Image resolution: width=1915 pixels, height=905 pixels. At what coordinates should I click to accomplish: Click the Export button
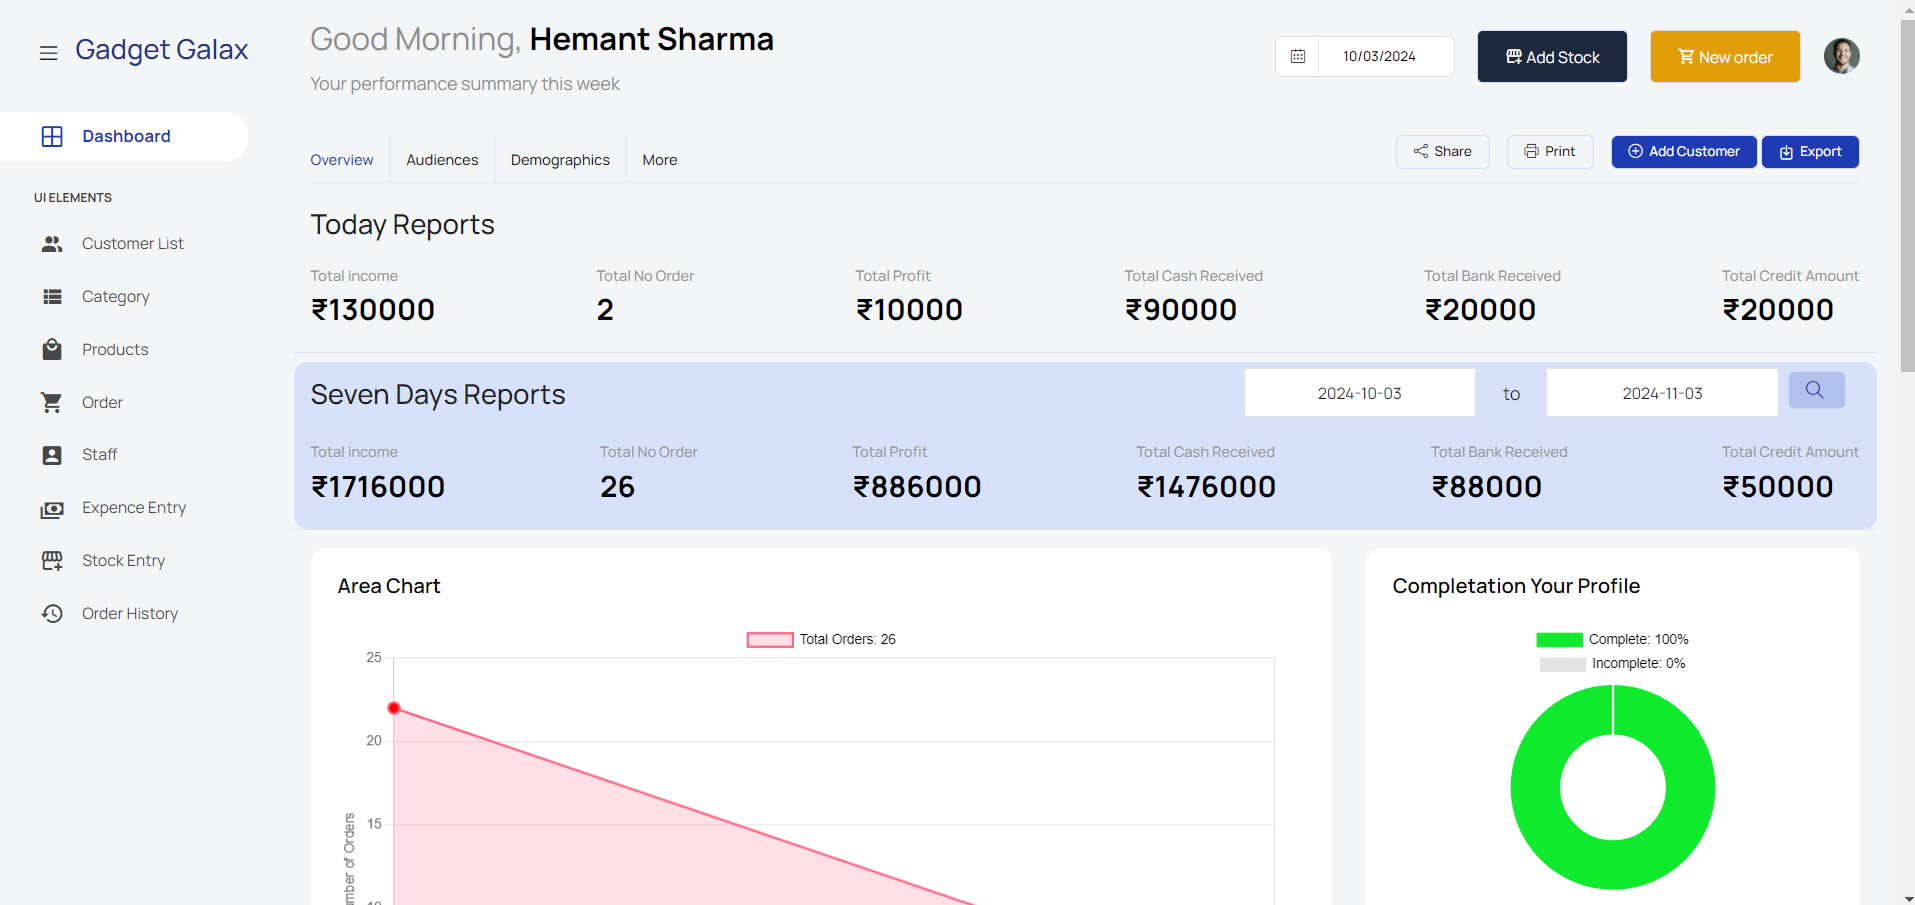[x=1810, y=152]
